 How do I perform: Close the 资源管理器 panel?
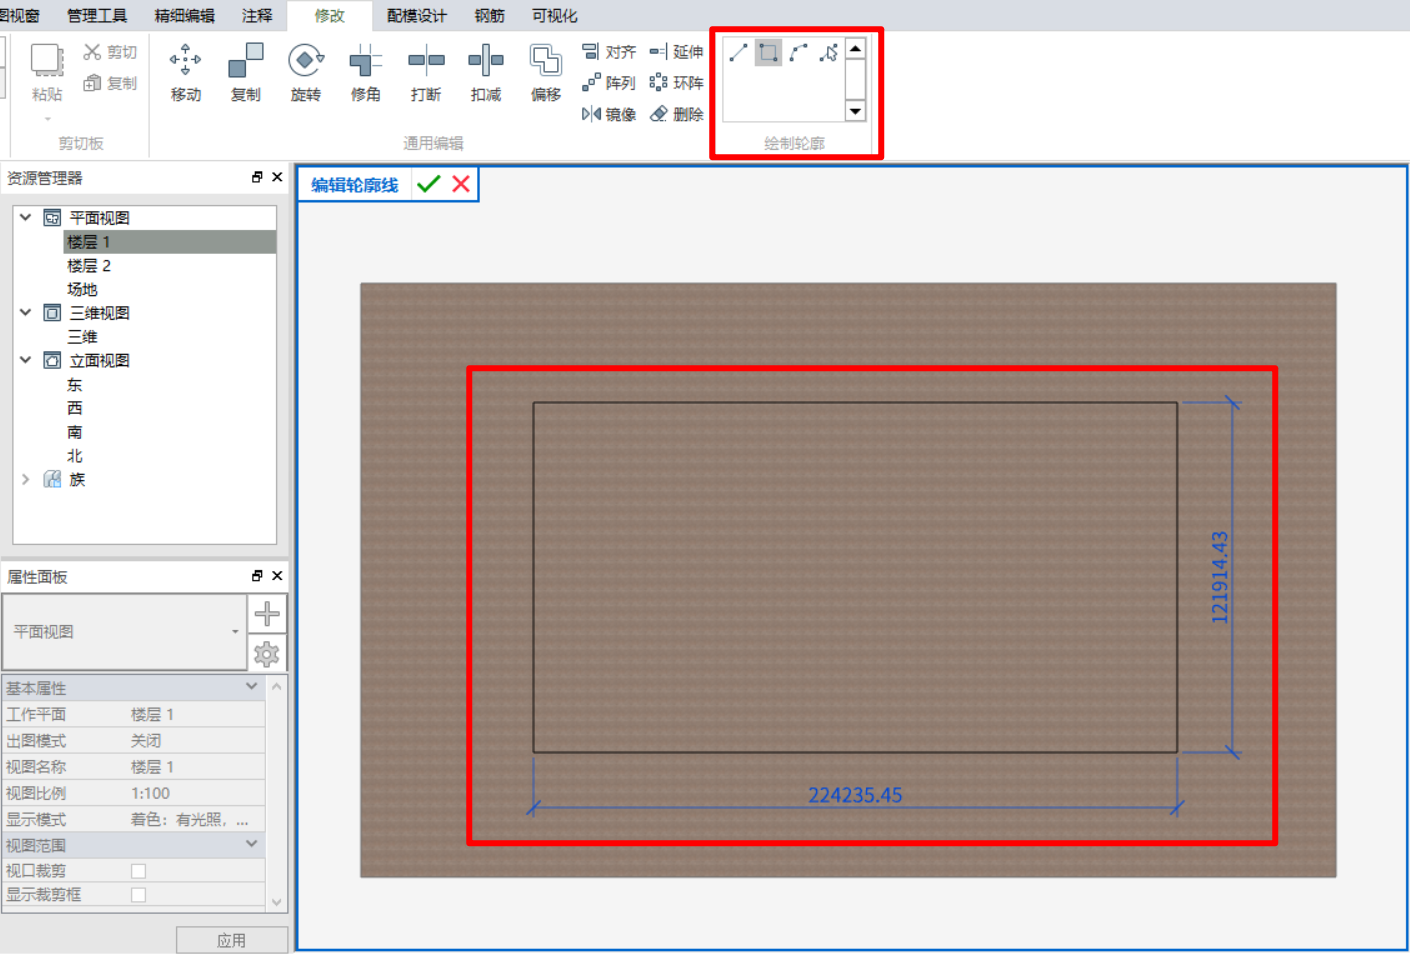pyautogui.click(x=277, y=177)
